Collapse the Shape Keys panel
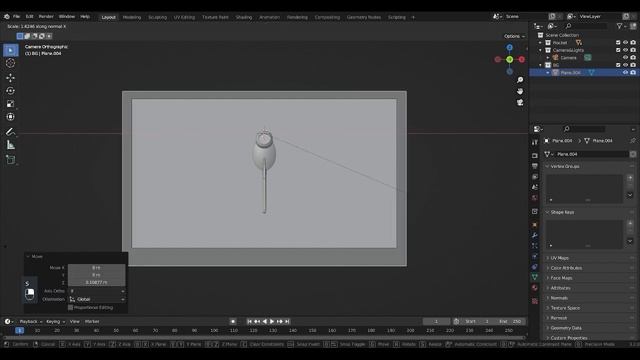 pos(548,212)
